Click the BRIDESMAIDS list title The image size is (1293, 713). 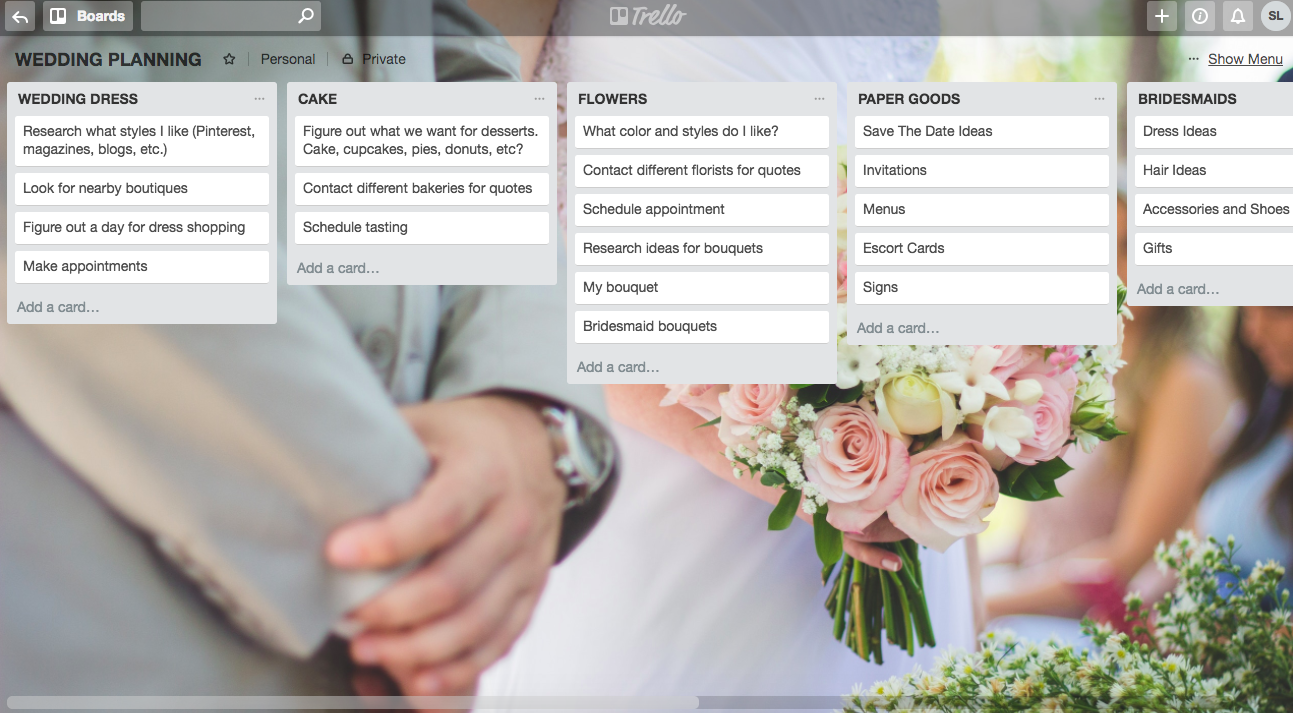1187,99
